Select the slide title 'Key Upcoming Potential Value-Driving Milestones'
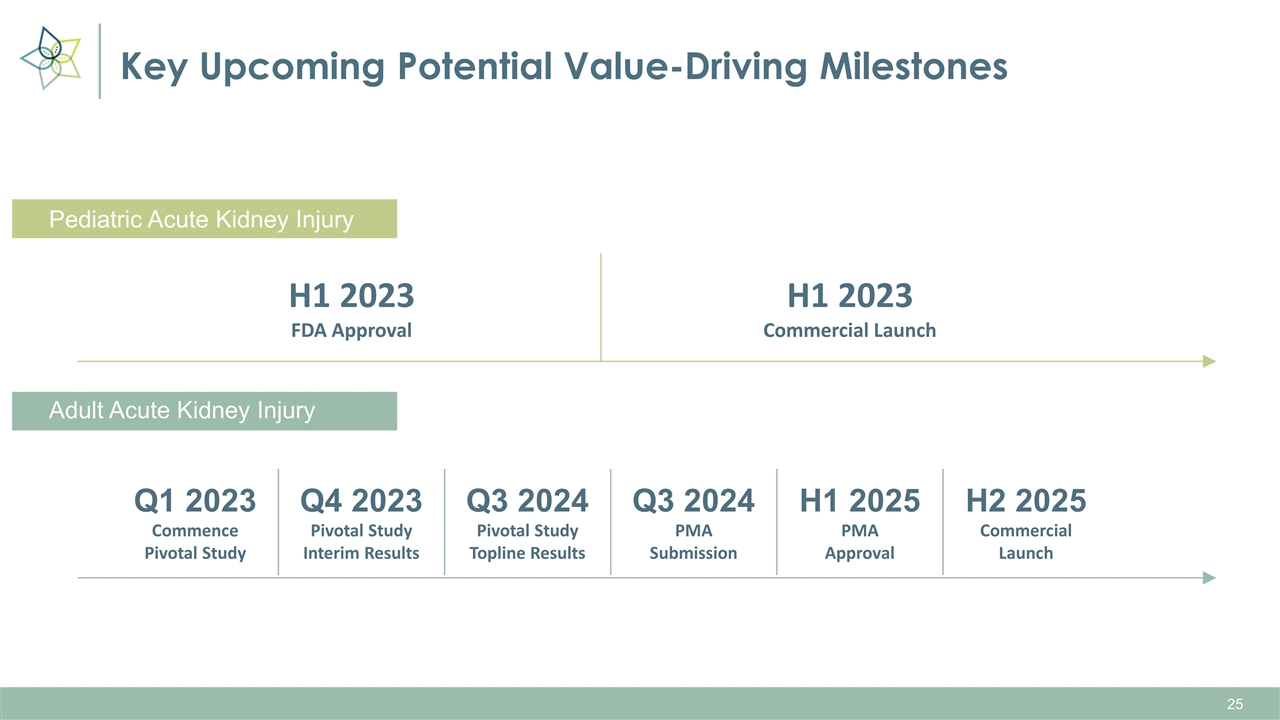 click(x=563, y=66)
